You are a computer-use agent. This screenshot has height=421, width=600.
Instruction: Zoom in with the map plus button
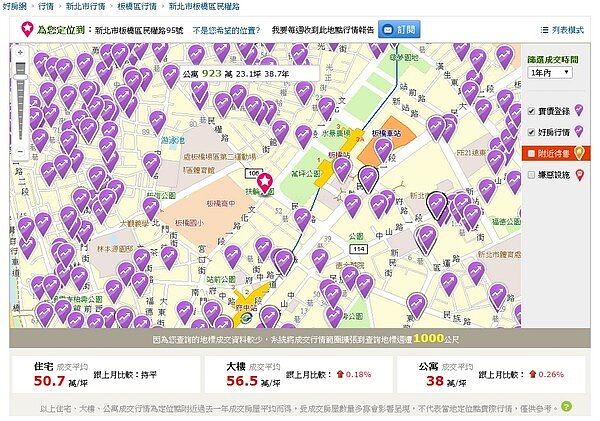point(20,52)
